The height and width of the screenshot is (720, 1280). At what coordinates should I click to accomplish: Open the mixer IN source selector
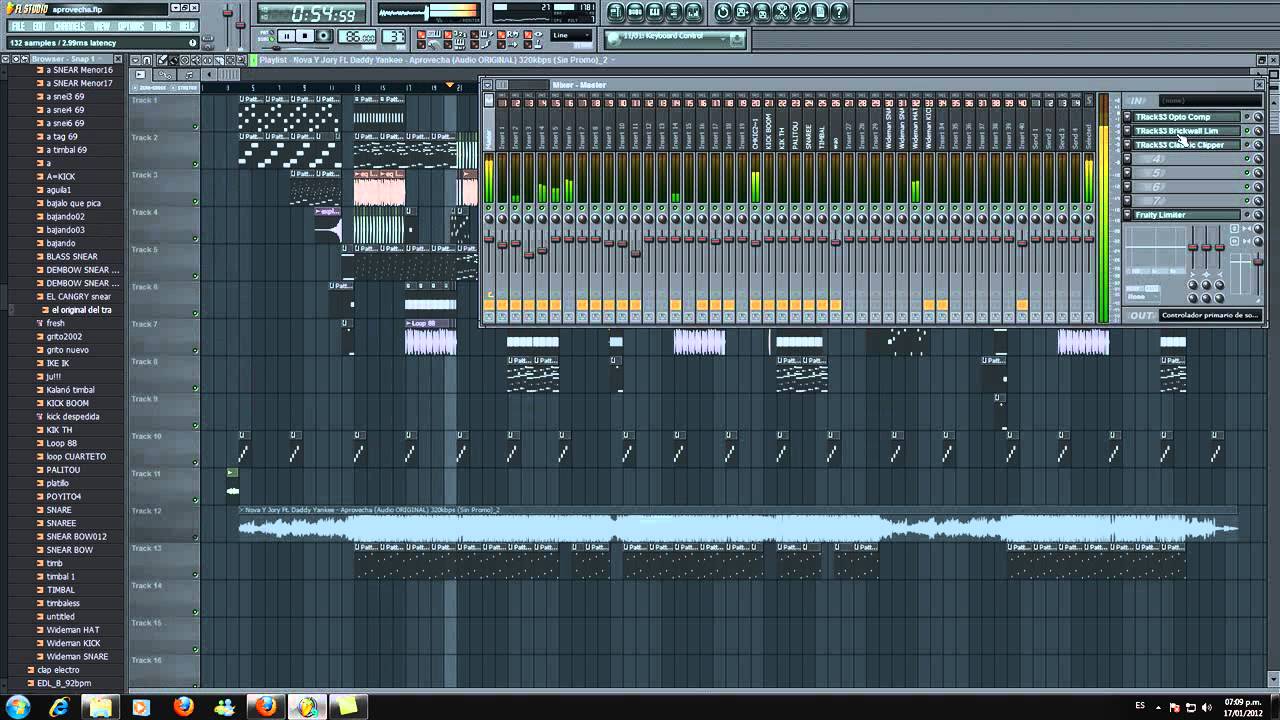pos(1208,101)
